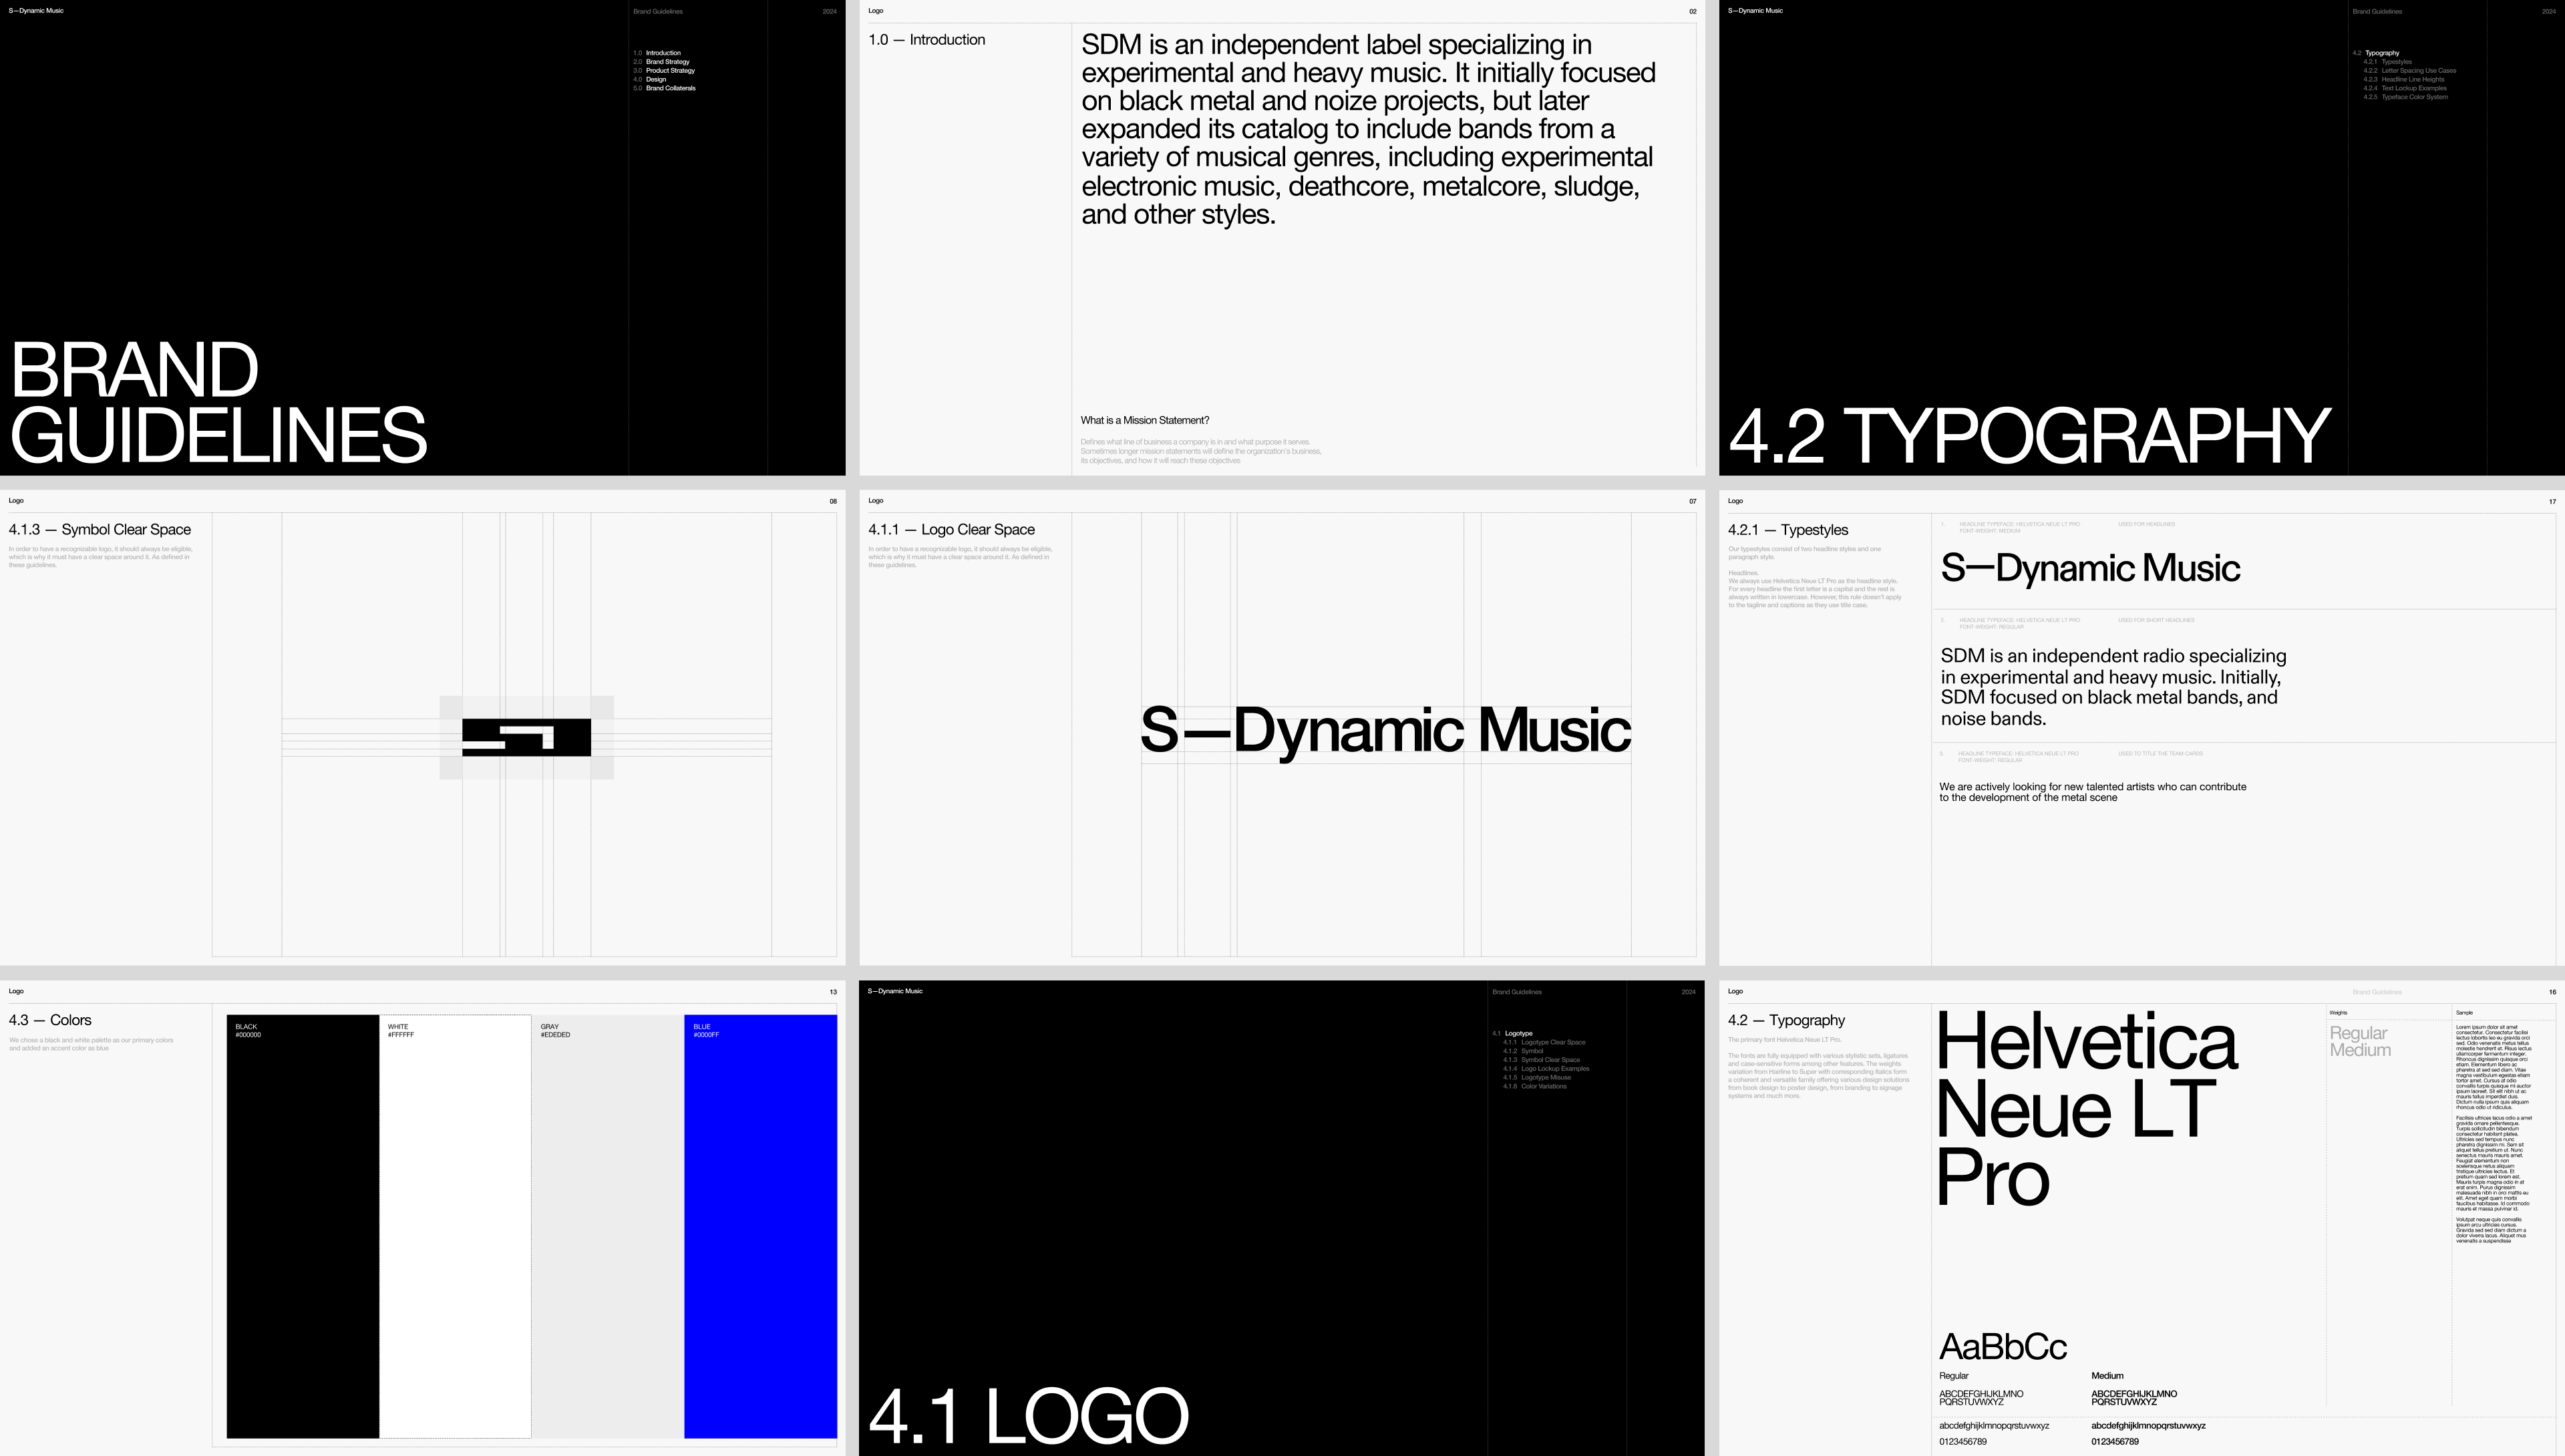Click the 'What is a Mission Statement?' heading
The width and height of the screenshot is (2565, 1456).
pos(1144,420)
